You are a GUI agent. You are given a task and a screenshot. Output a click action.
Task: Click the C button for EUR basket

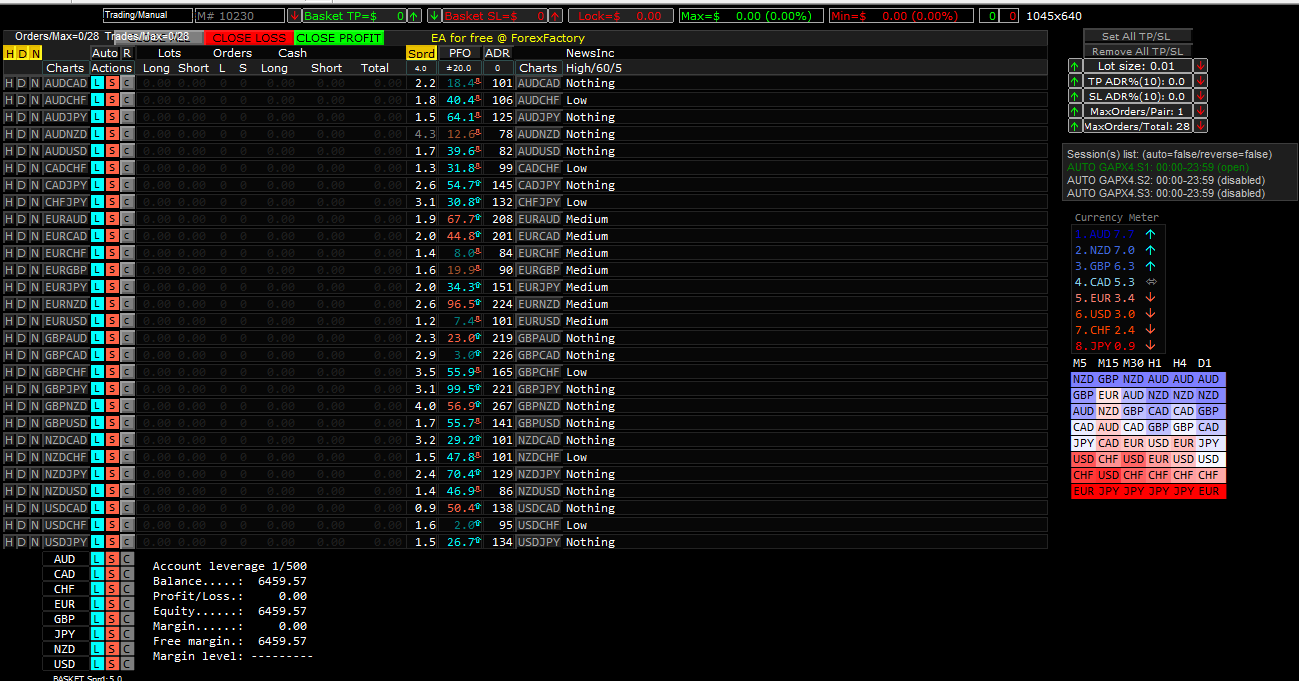[x=127, y=604]
